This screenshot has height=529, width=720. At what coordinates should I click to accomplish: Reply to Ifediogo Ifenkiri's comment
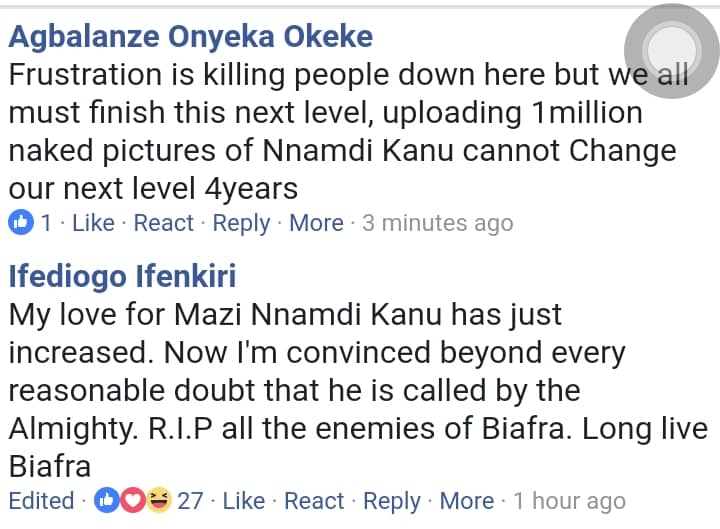pyautogui.click(x=392, y=500)
